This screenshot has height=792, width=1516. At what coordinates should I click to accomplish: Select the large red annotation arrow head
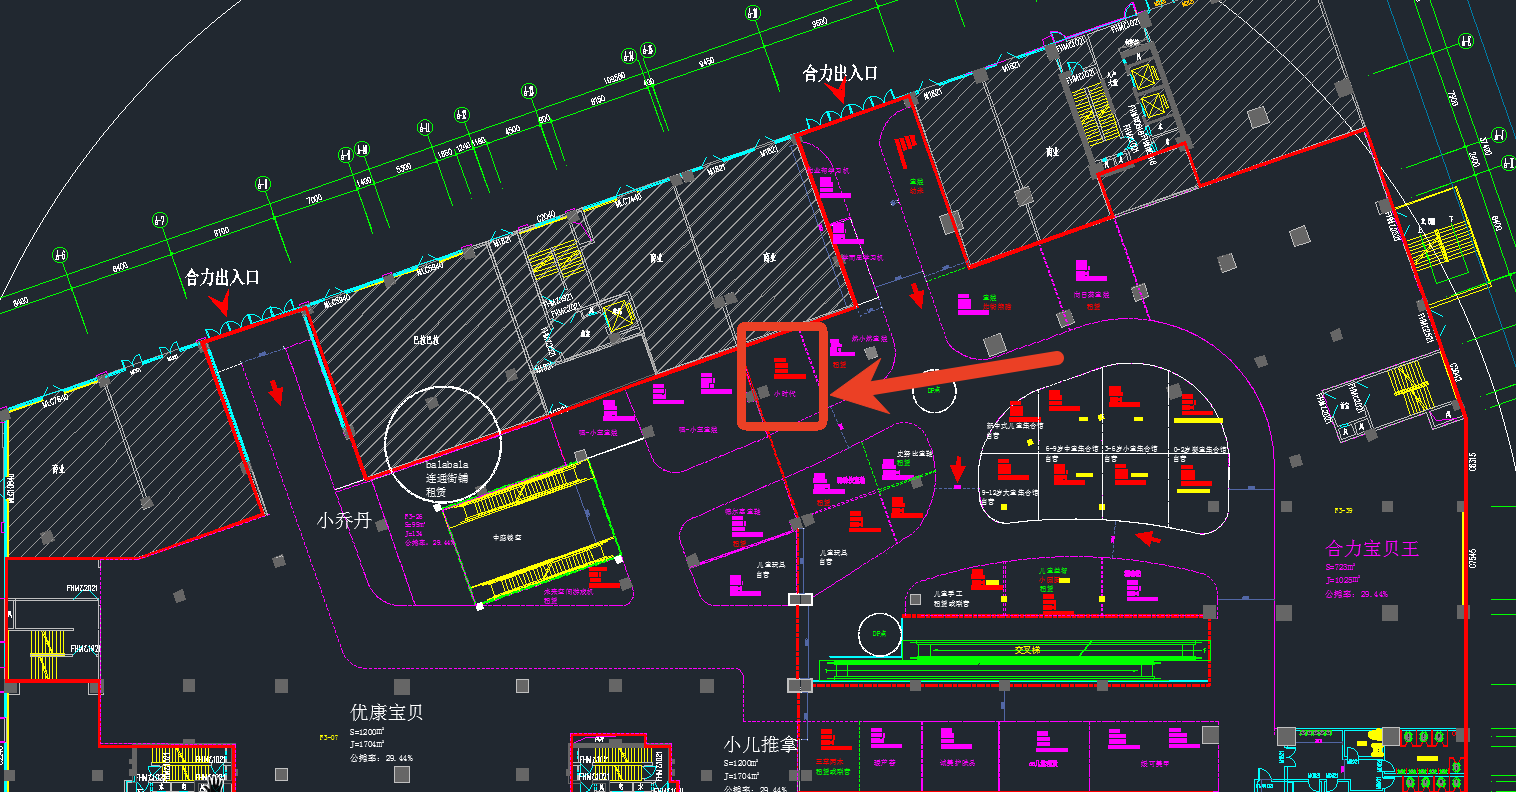click(850, 391)
